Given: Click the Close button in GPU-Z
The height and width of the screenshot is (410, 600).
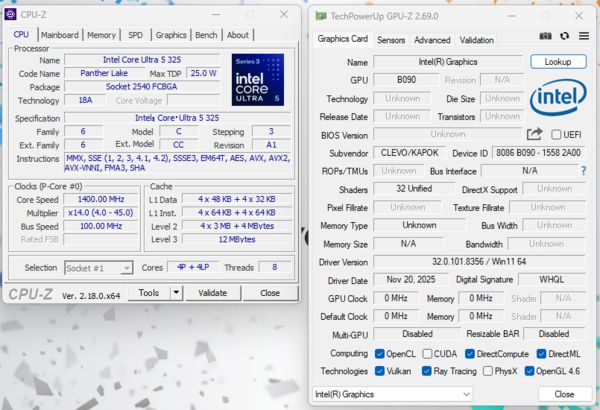Looking at the screenshot, I should pos(564,394).
